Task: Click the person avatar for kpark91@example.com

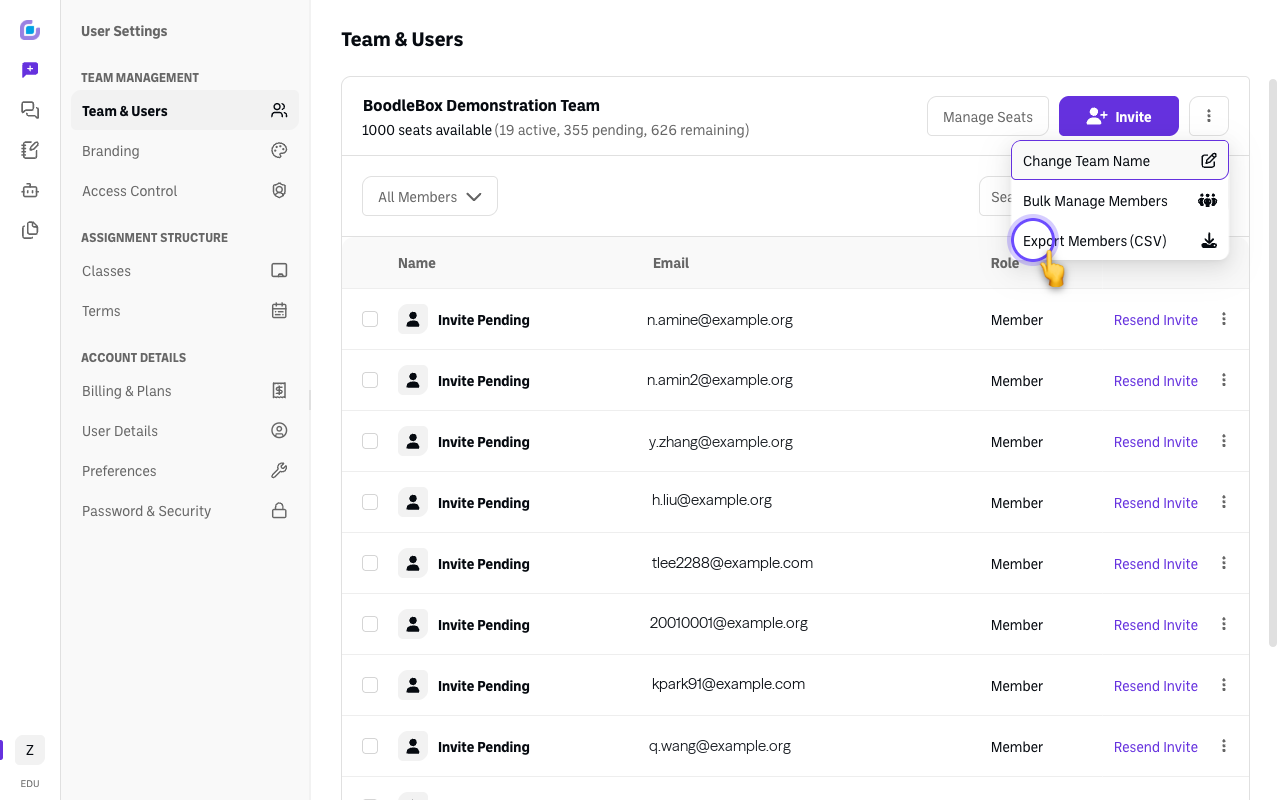Action: click(x=413, y=686)
